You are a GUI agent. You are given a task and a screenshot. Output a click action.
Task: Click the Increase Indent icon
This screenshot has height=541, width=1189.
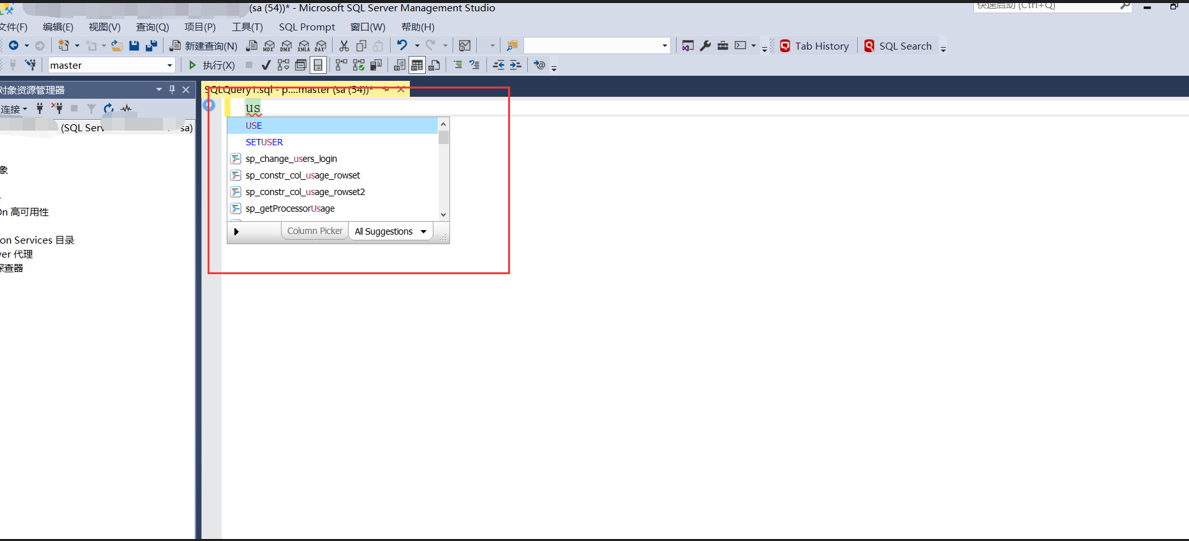pos(516,65)
